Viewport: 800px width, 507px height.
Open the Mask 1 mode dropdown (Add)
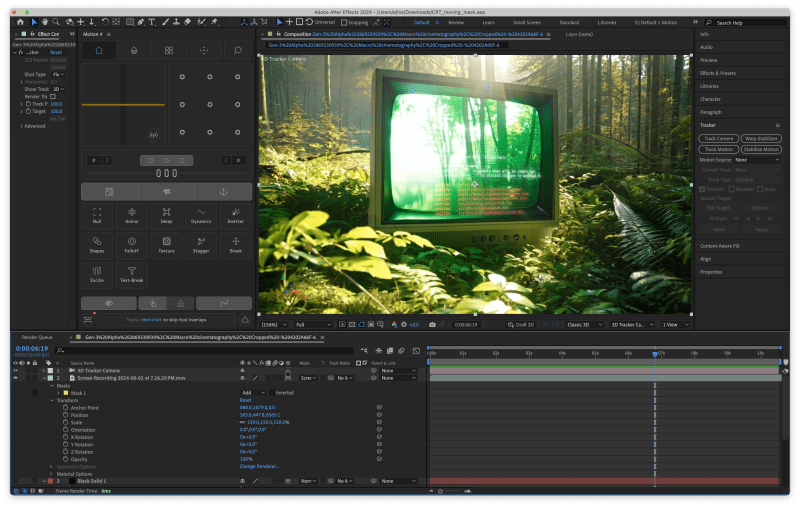254,393
